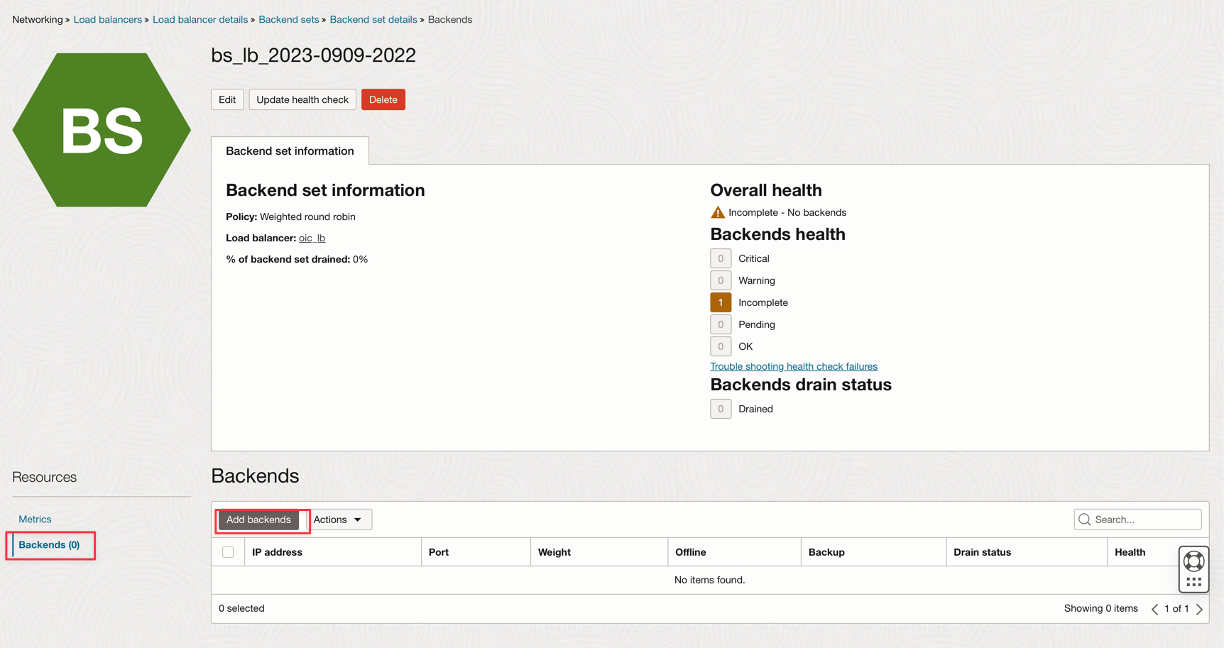Screen dimensions: 1224x648
Task: Select Backends (0) in Resources
Action: click(x=49, y=545)
